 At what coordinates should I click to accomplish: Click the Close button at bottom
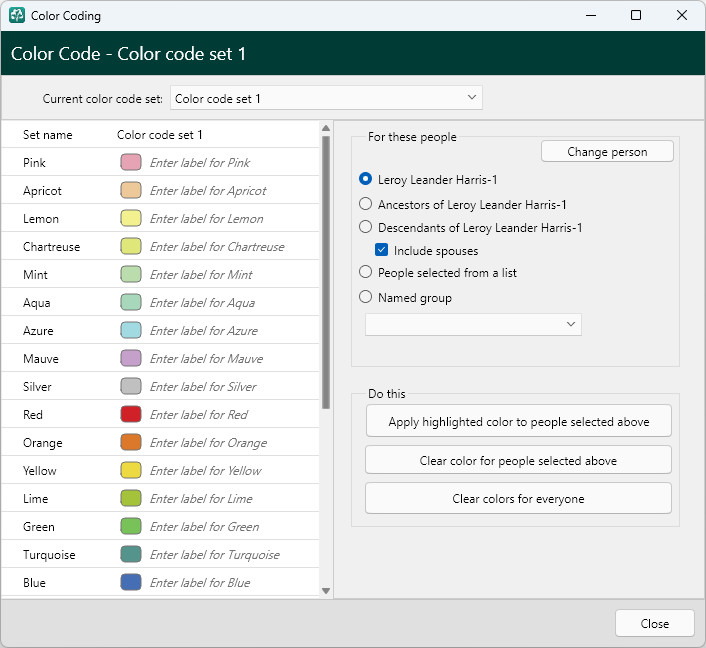(655, 623)
